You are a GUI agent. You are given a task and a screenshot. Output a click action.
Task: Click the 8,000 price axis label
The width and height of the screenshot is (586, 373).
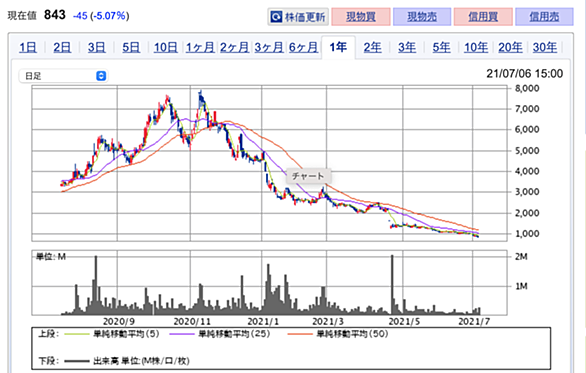[527, 89]
